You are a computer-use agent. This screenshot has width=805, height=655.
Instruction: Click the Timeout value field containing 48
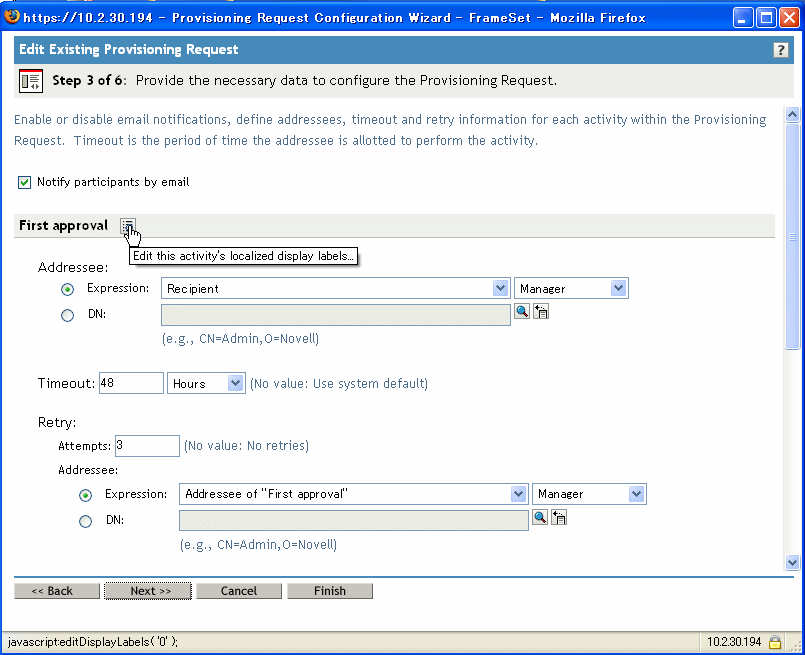pyautogui.click(x=131, y=383)
